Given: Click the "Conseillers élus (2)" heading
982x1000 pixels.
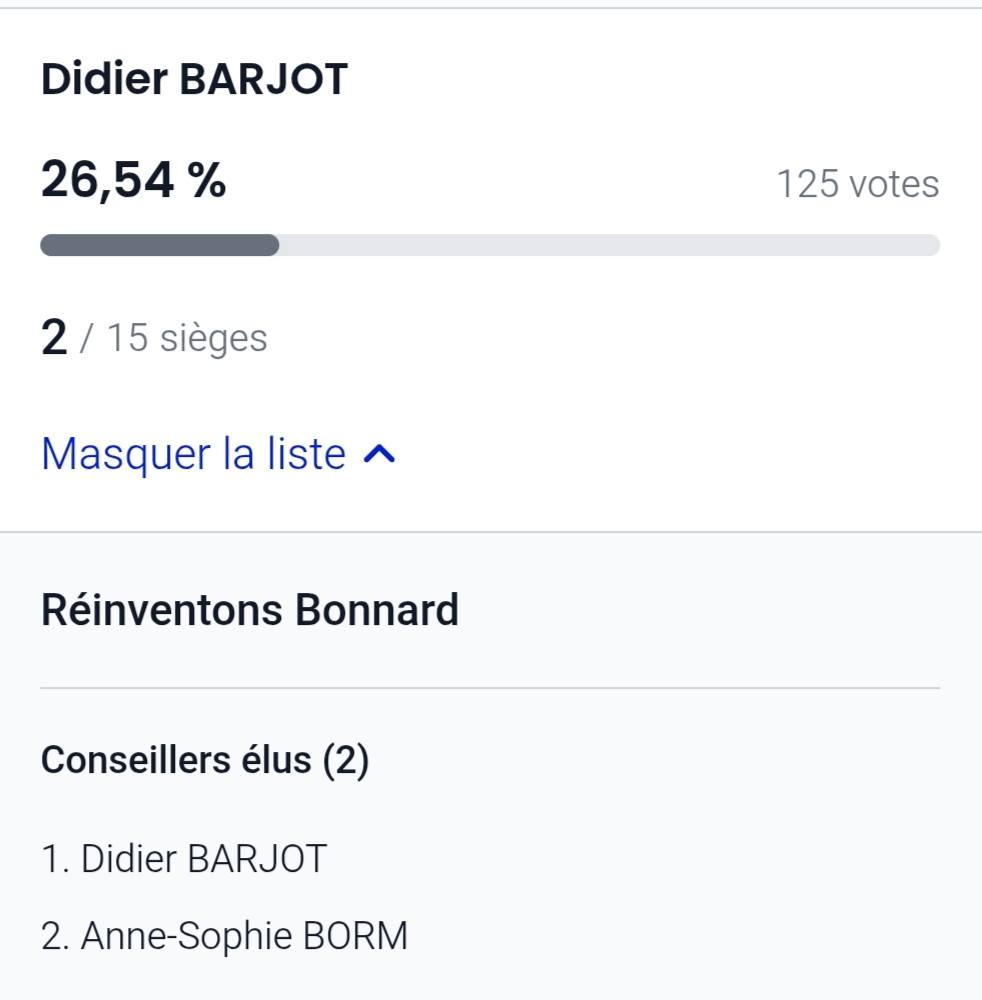Looking at the screenshot, I should coord(205,761).
